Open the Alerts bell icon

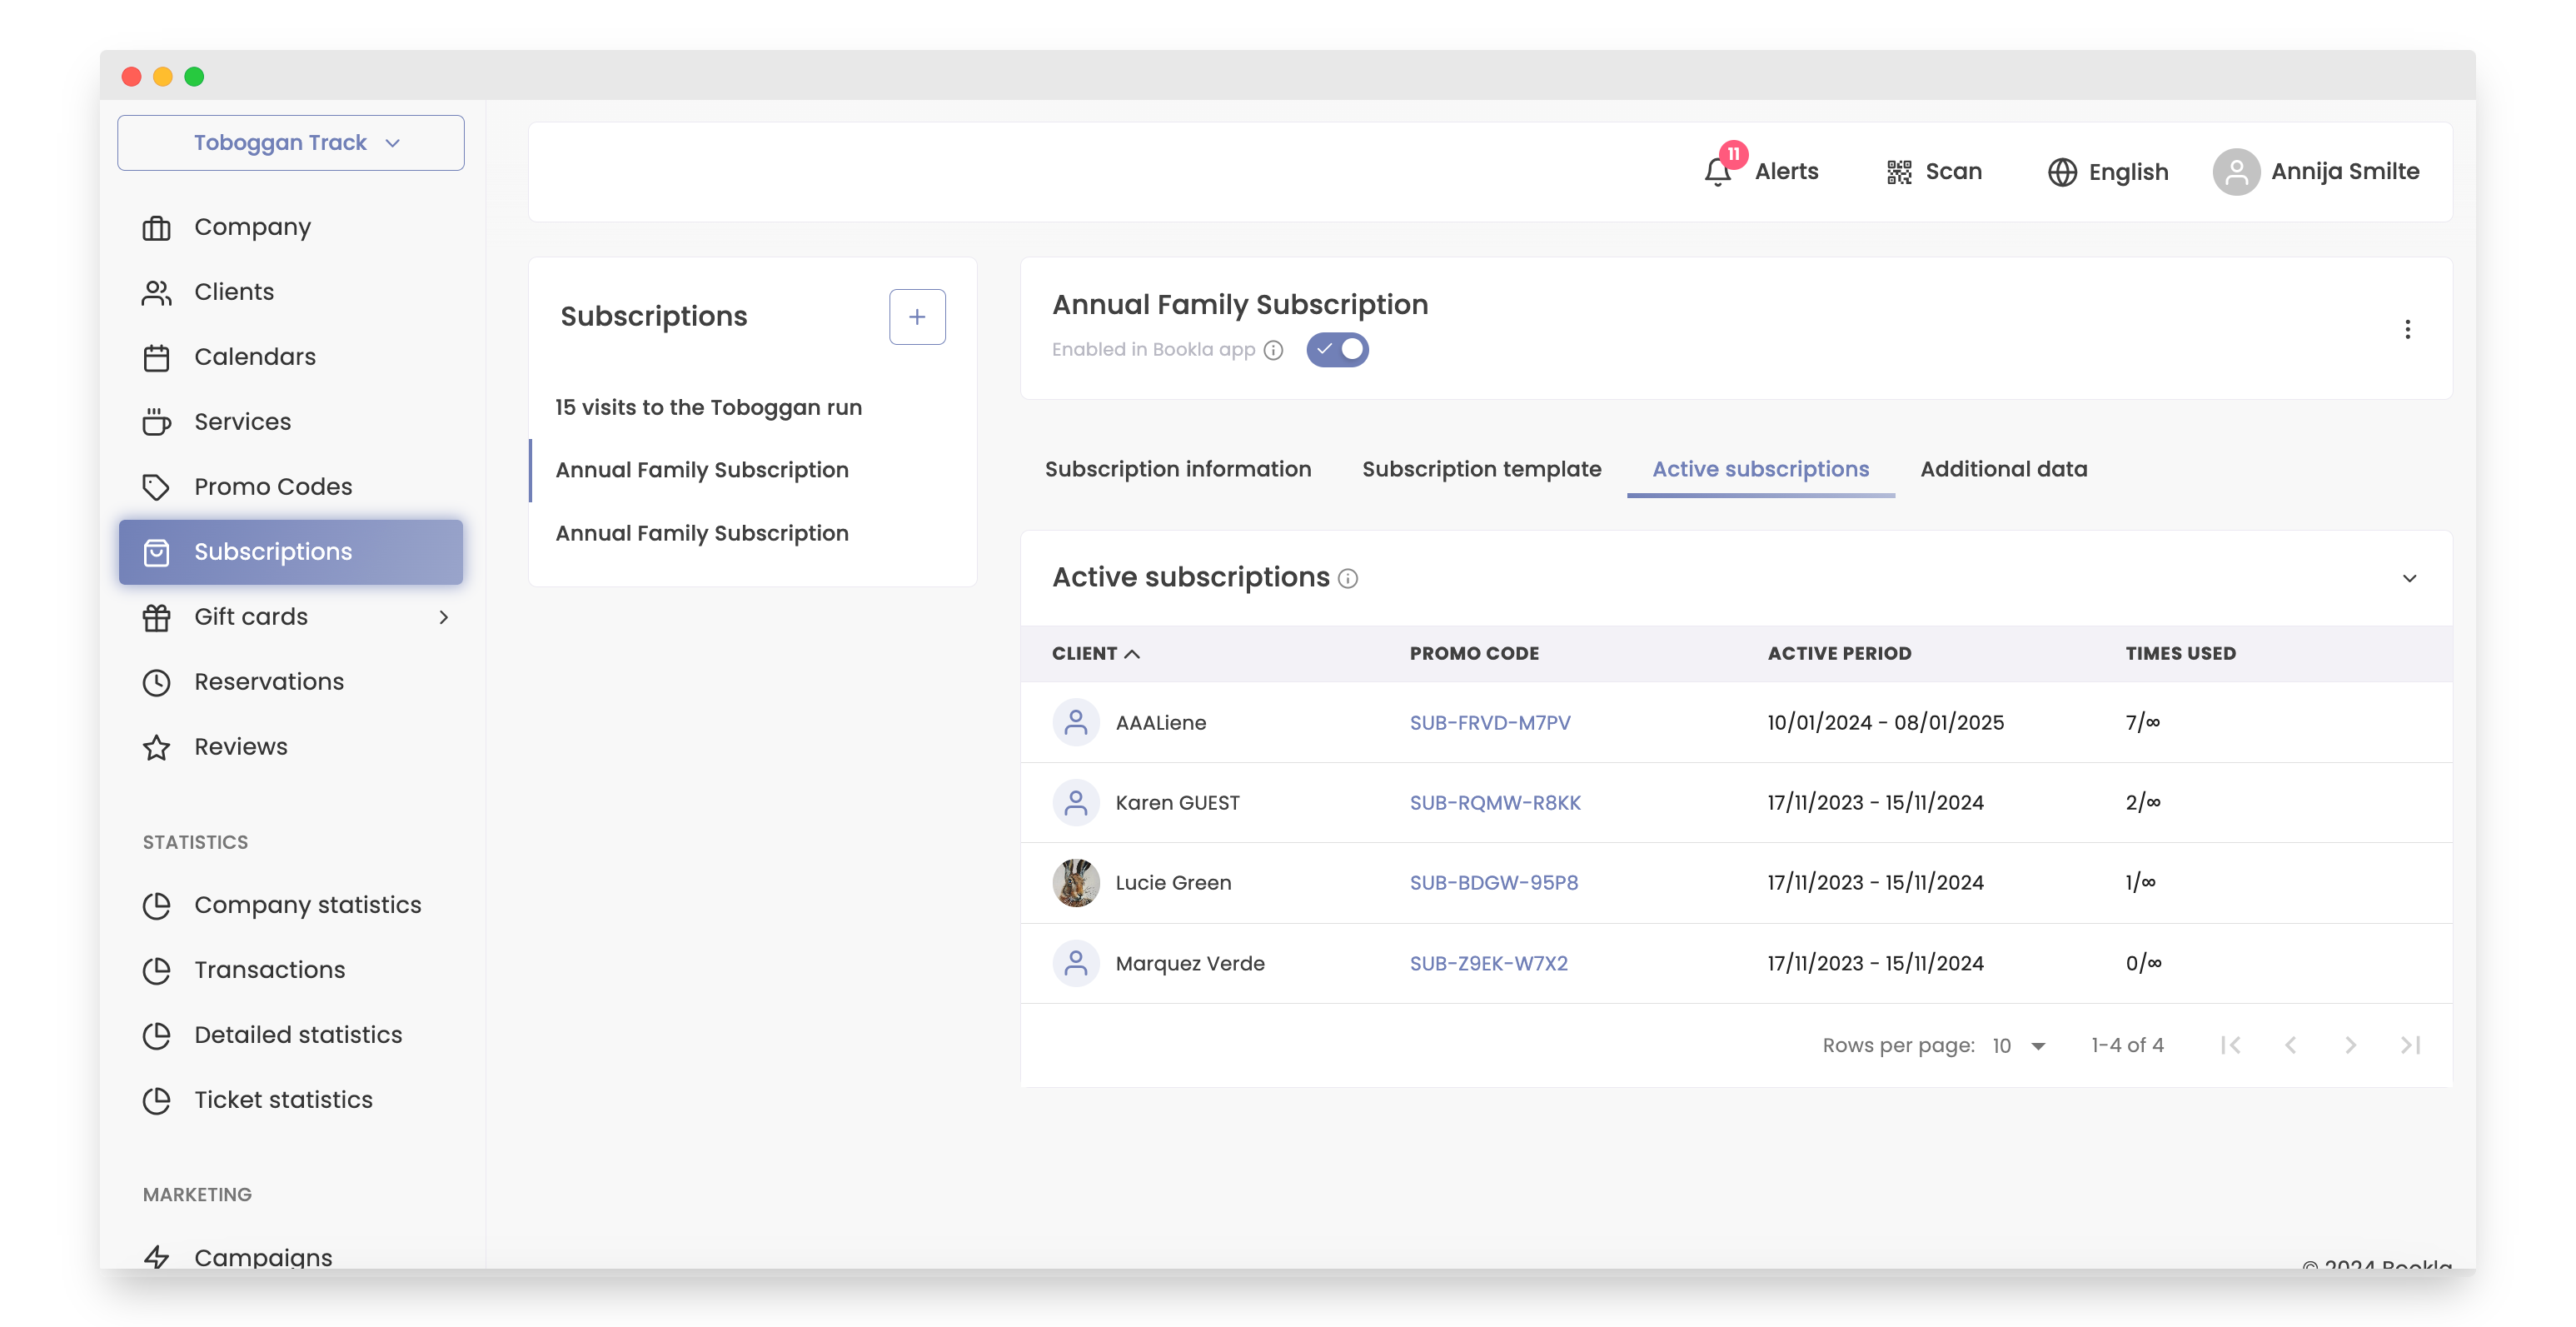coord(1718,172)
